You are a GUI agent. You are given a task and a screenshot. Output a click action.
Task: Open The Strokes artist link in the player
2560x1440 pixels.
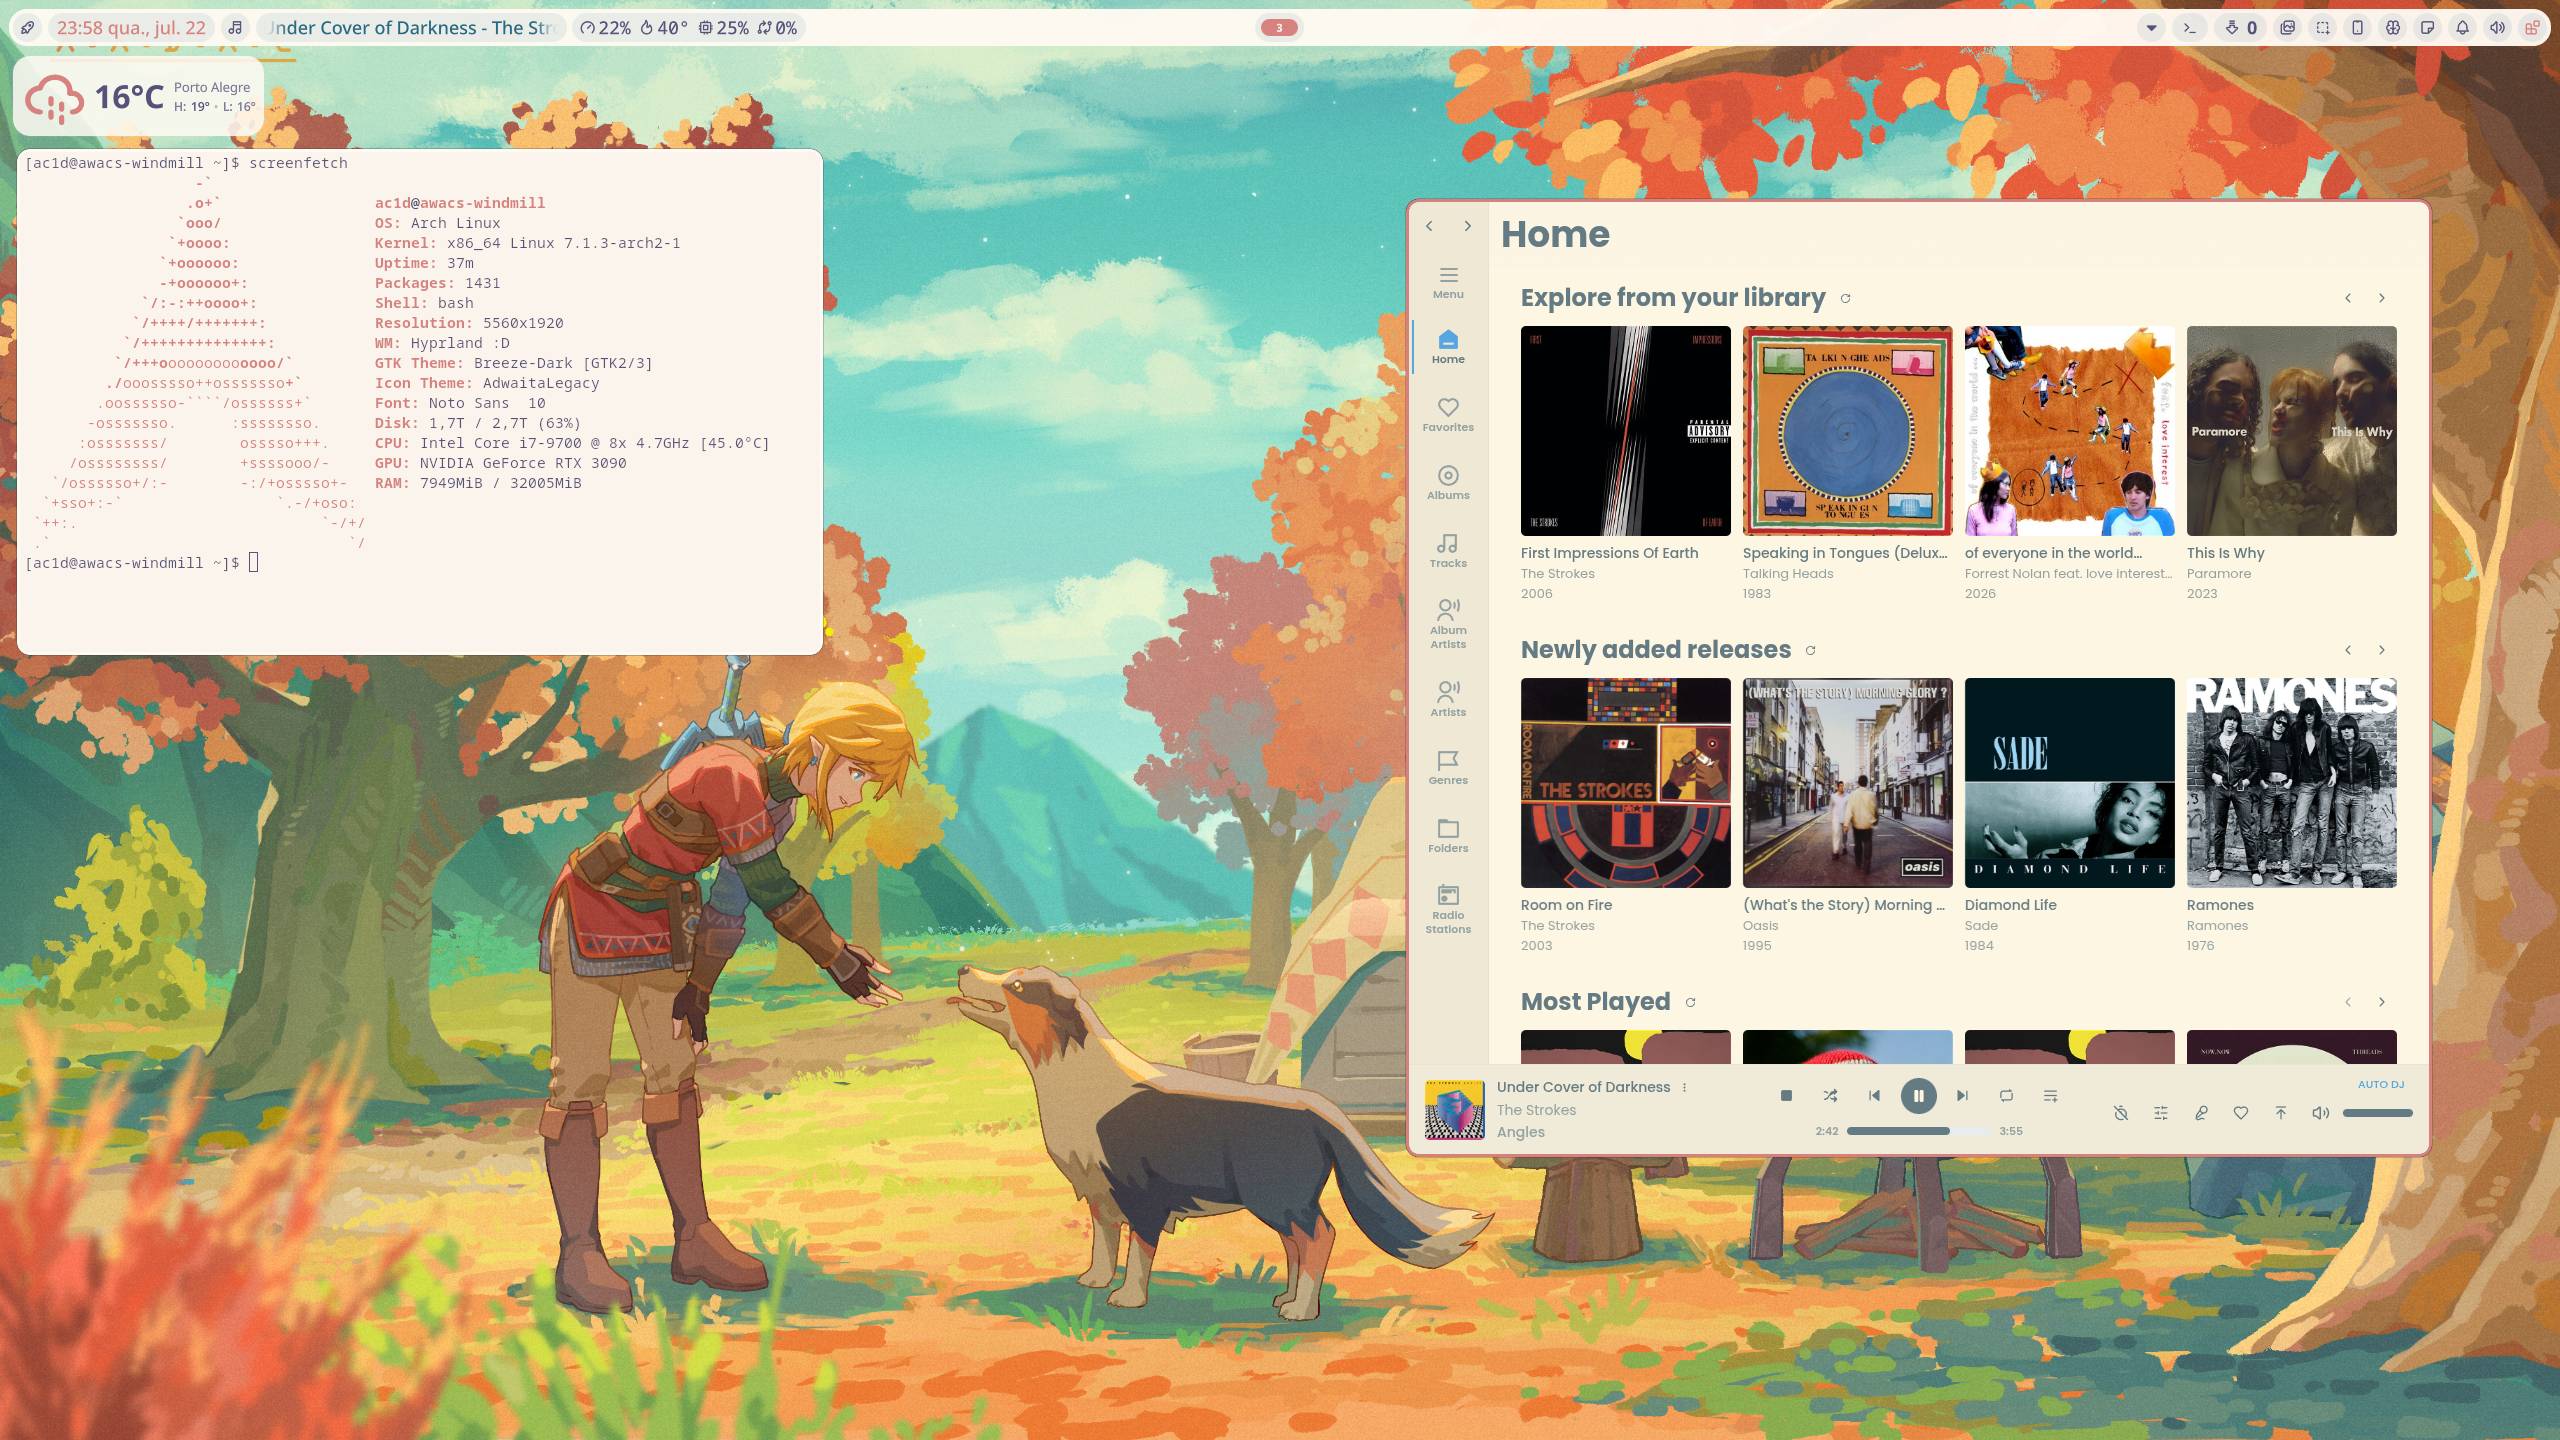click(1536, 1110)
